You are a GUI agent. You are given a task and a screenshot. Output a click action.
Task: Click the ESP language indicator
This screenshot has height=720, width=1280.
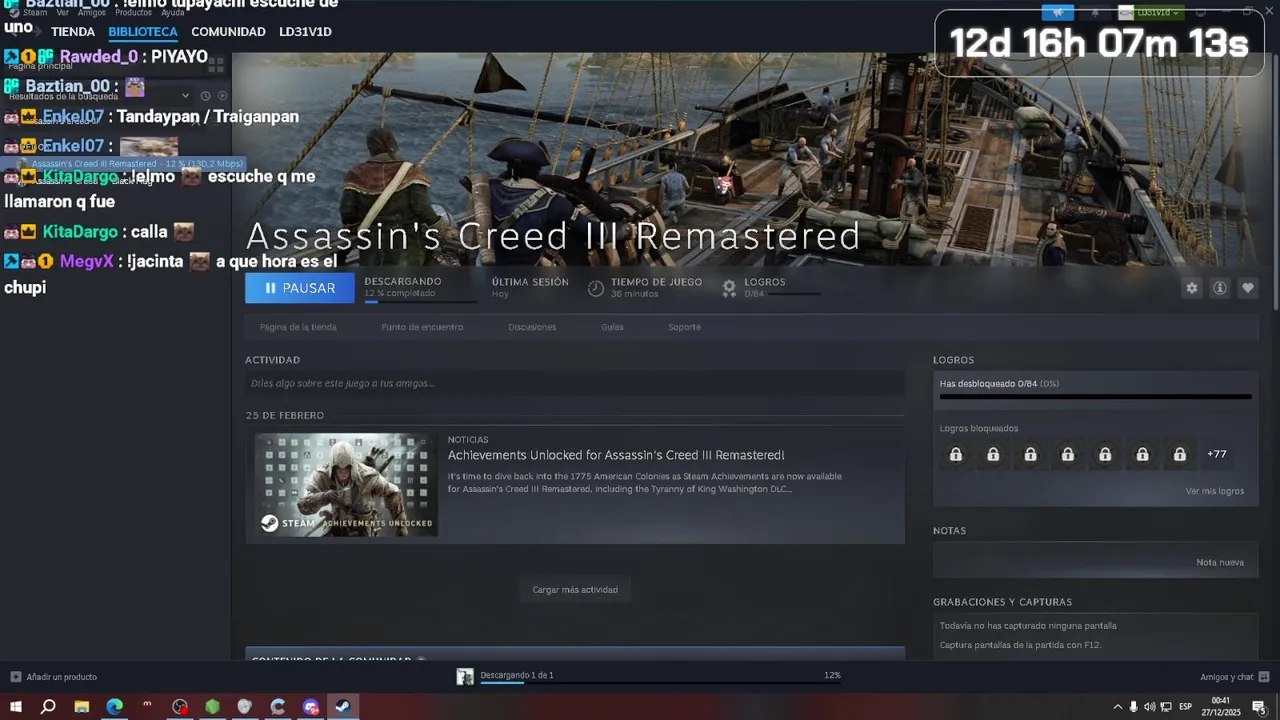(x=1185, y=707)
